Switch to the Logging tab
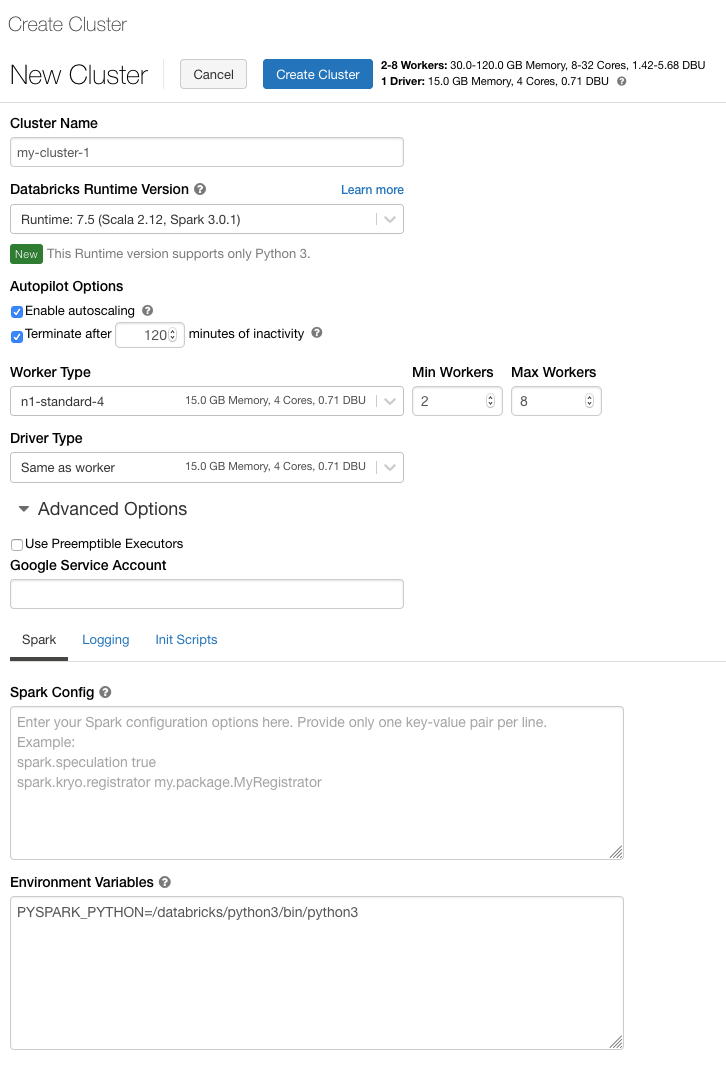Viewport: 726px width, 1089px height. [106, 640]
